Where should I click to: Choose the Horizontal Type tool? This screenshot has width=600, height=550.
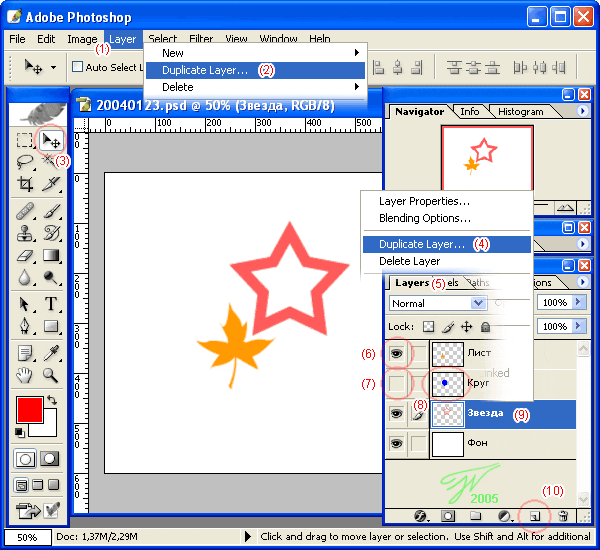51,304
